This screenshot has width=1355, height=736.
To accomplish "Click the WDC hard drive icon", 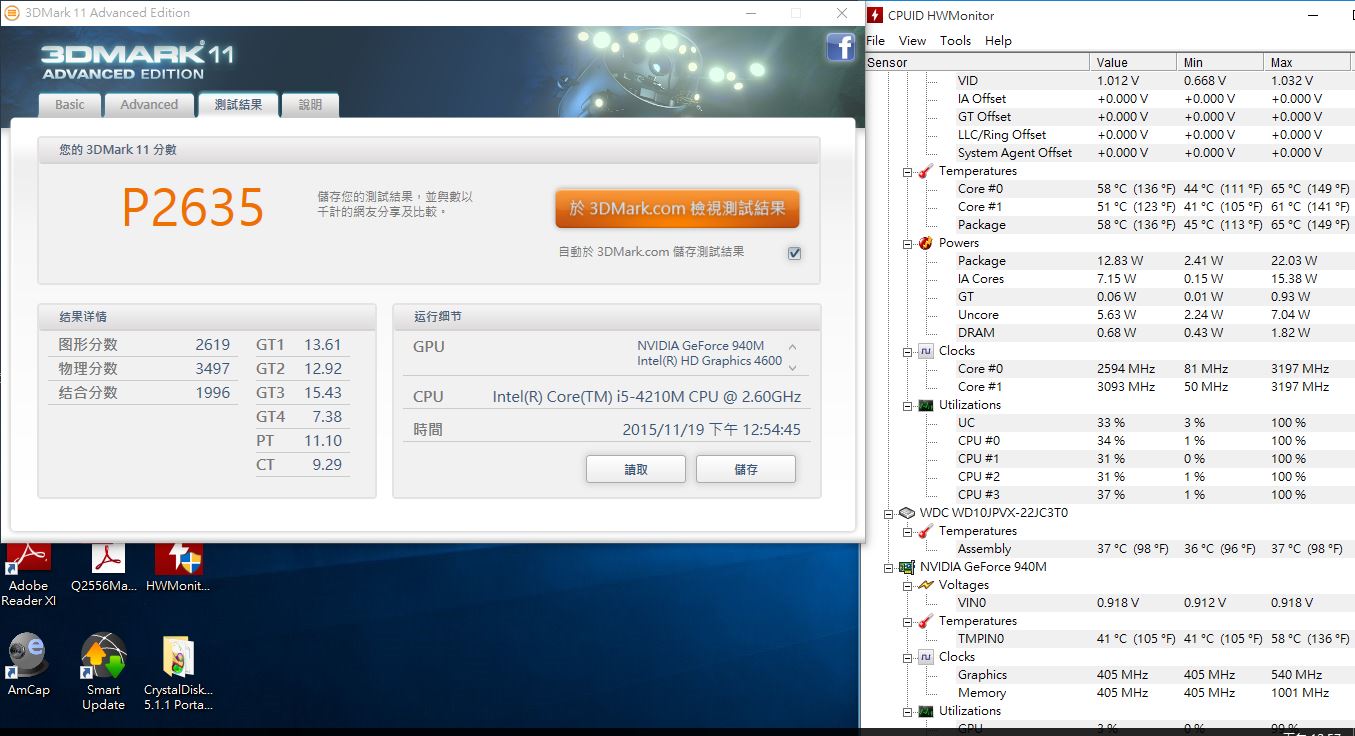I will pyautogui.click(x=907, y=513).
